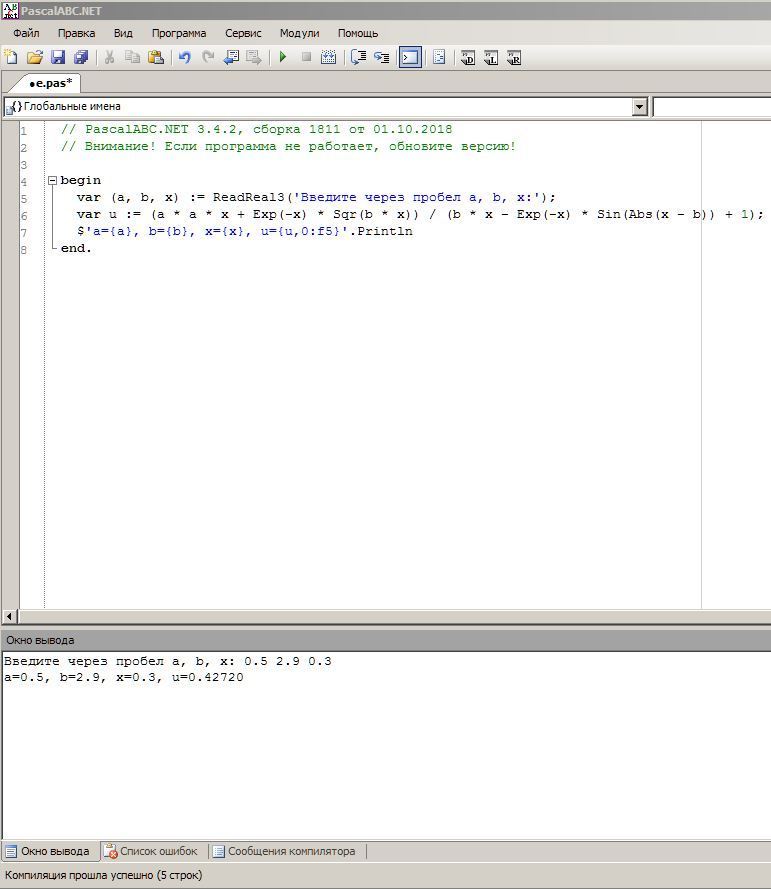Open the Модули menu
This screenshot has height=889, width=771.
coord(299,33)
